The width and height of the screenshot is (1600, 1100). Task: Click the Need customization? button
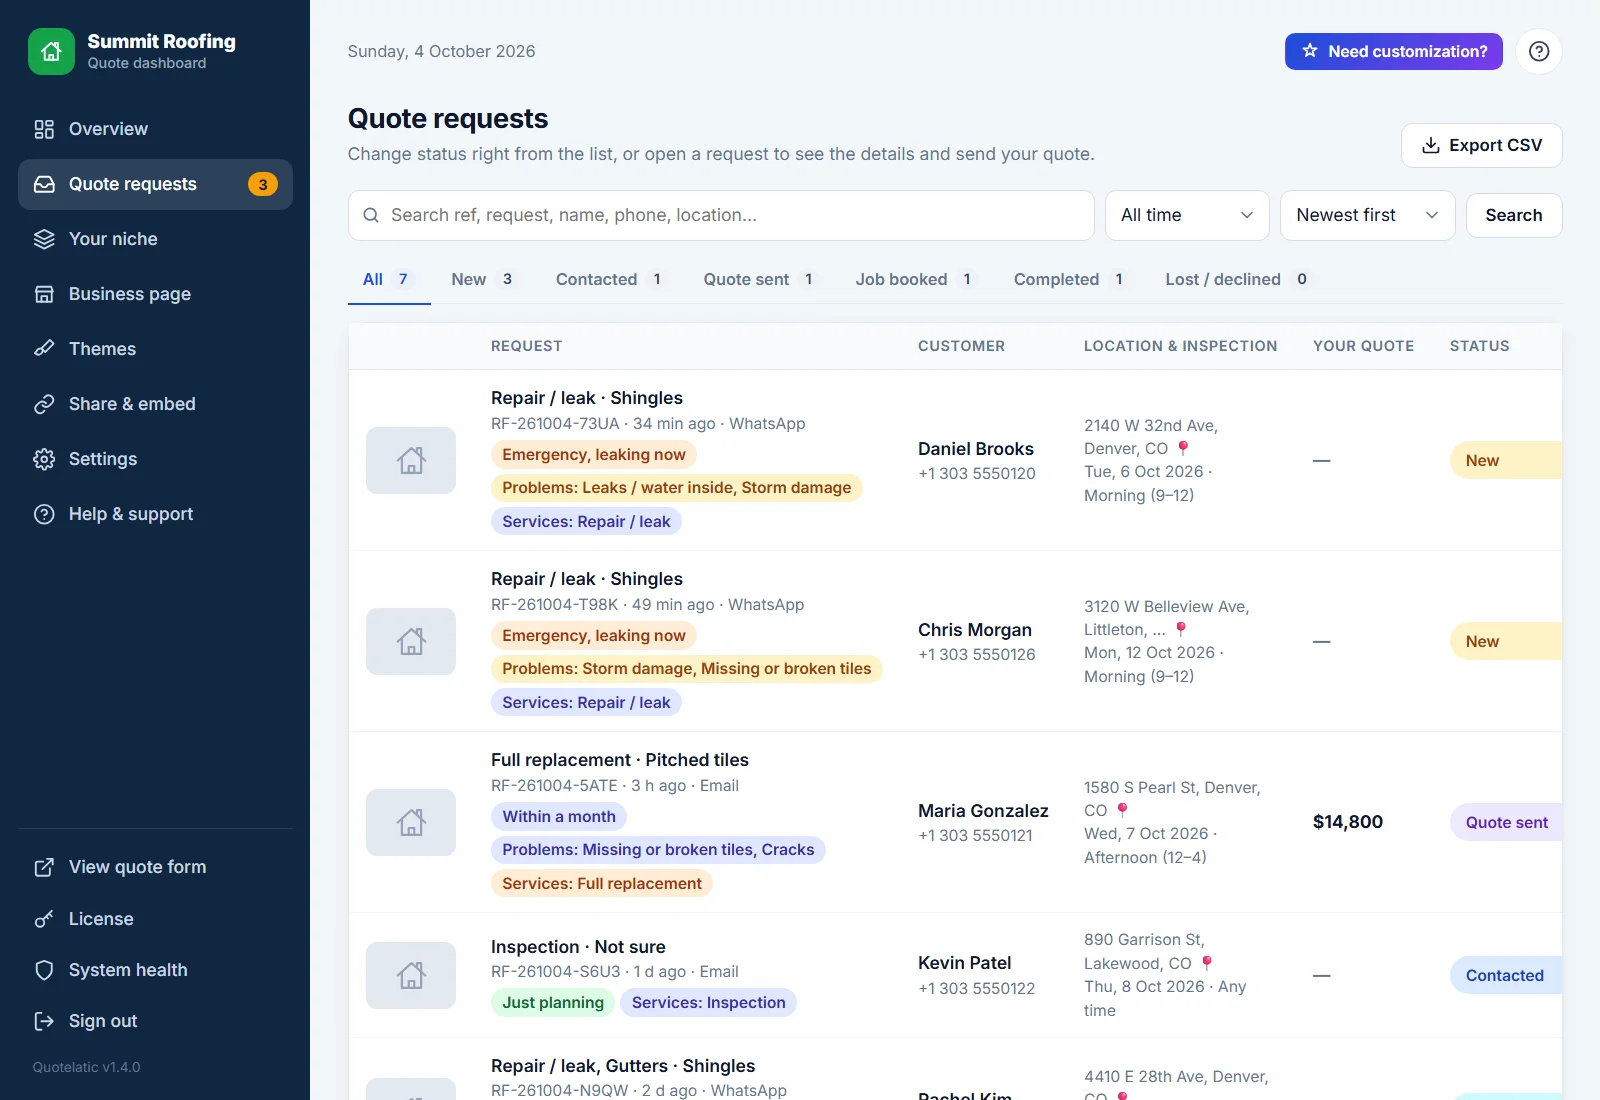pyautogui.click(x=1394, y=51)
